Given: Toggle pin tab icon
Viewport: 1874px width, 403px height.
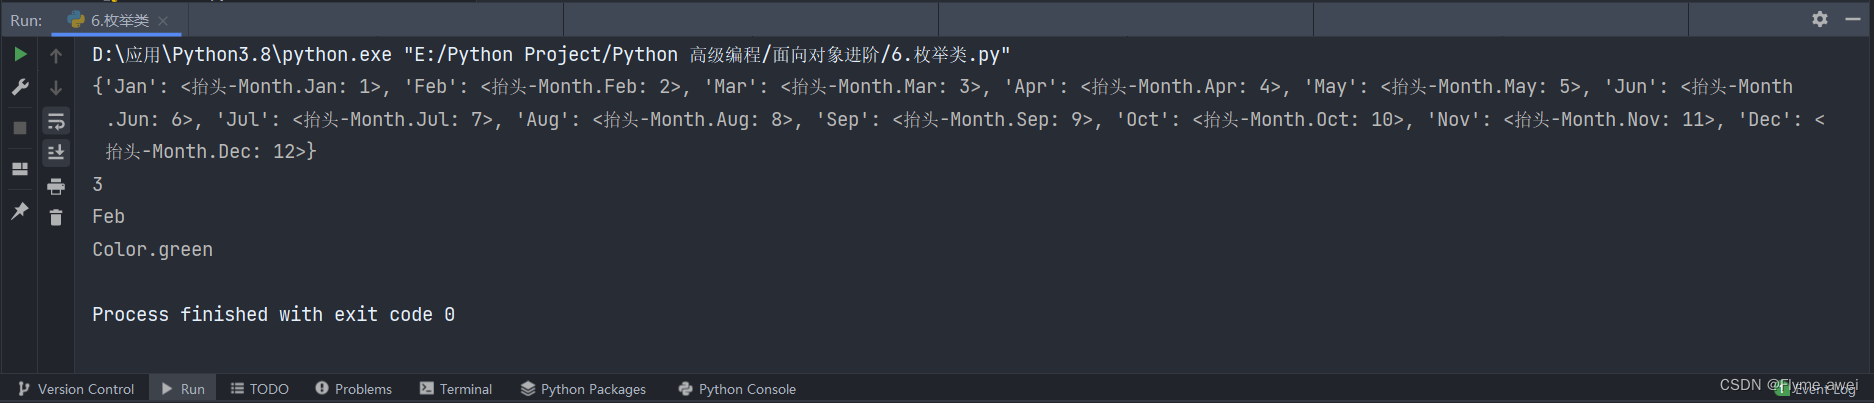Looking at the screenshot, I should tap(20, 210).
